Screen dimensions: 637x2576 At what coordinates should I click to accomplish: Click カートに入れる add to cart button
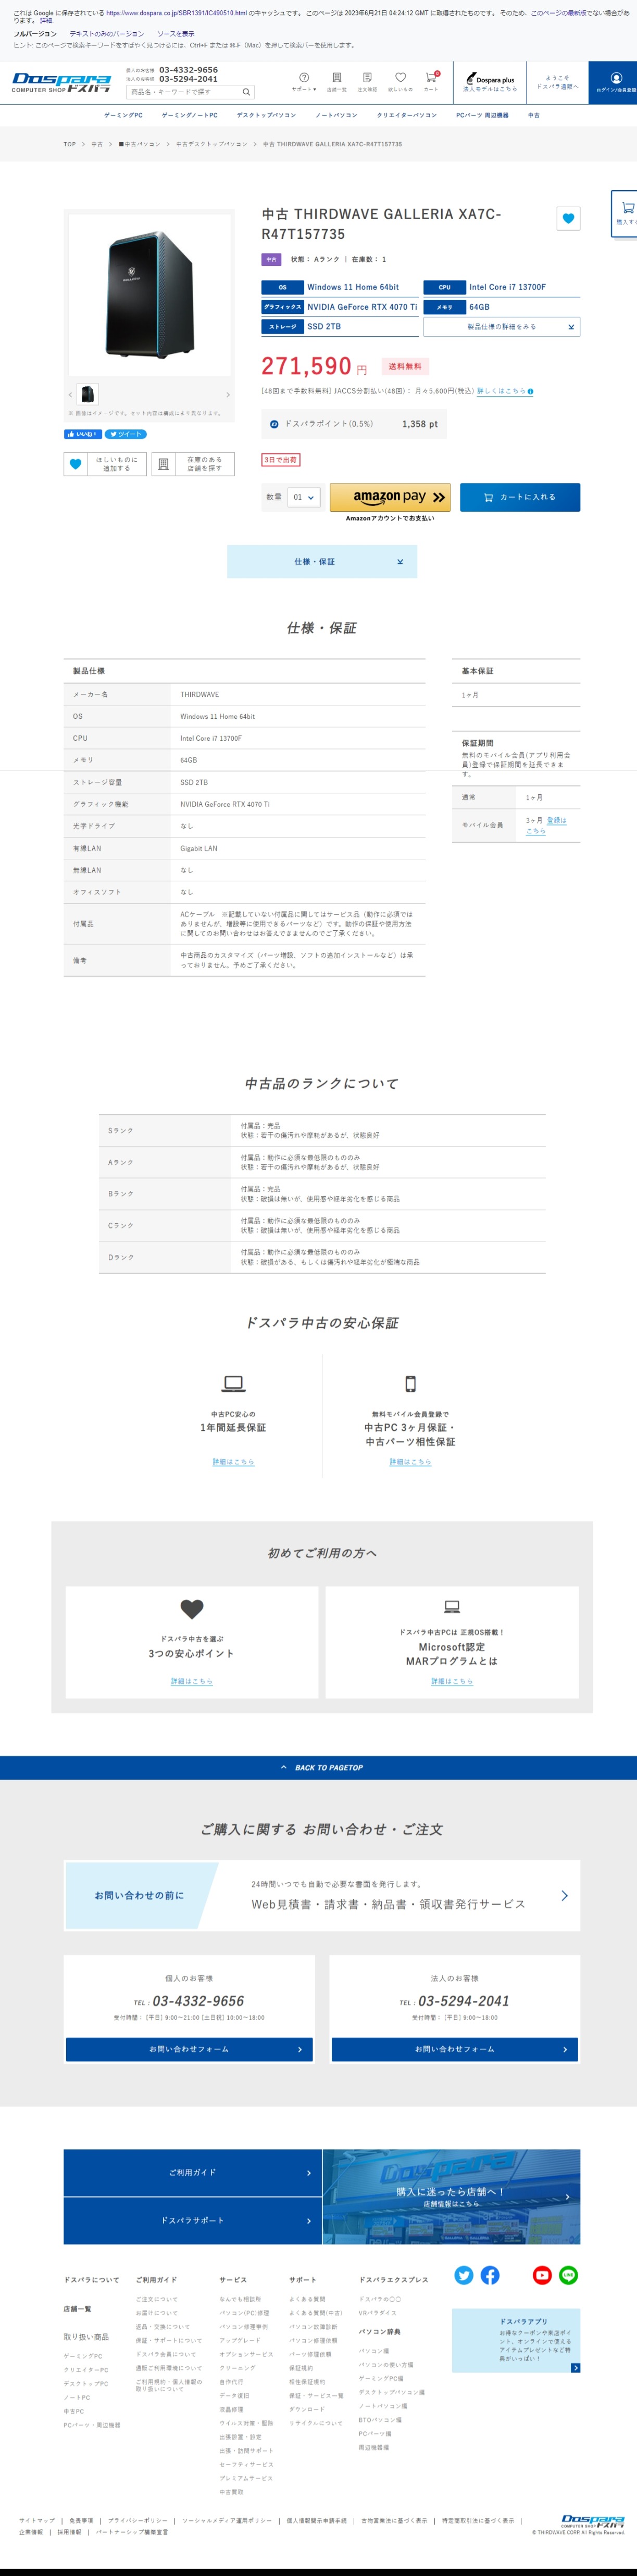pyautogui.click(x=519, y=497)
